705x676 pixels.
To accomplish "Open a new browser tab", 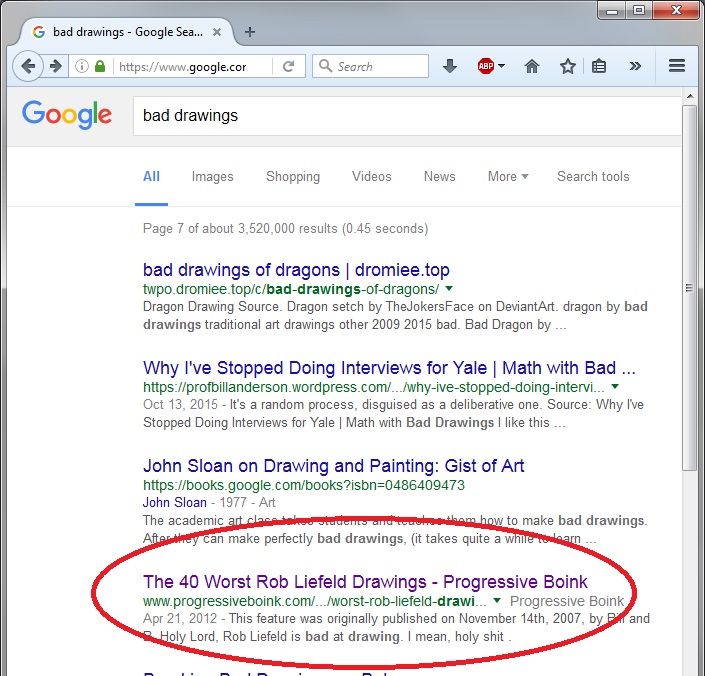I will coord(250,31).
